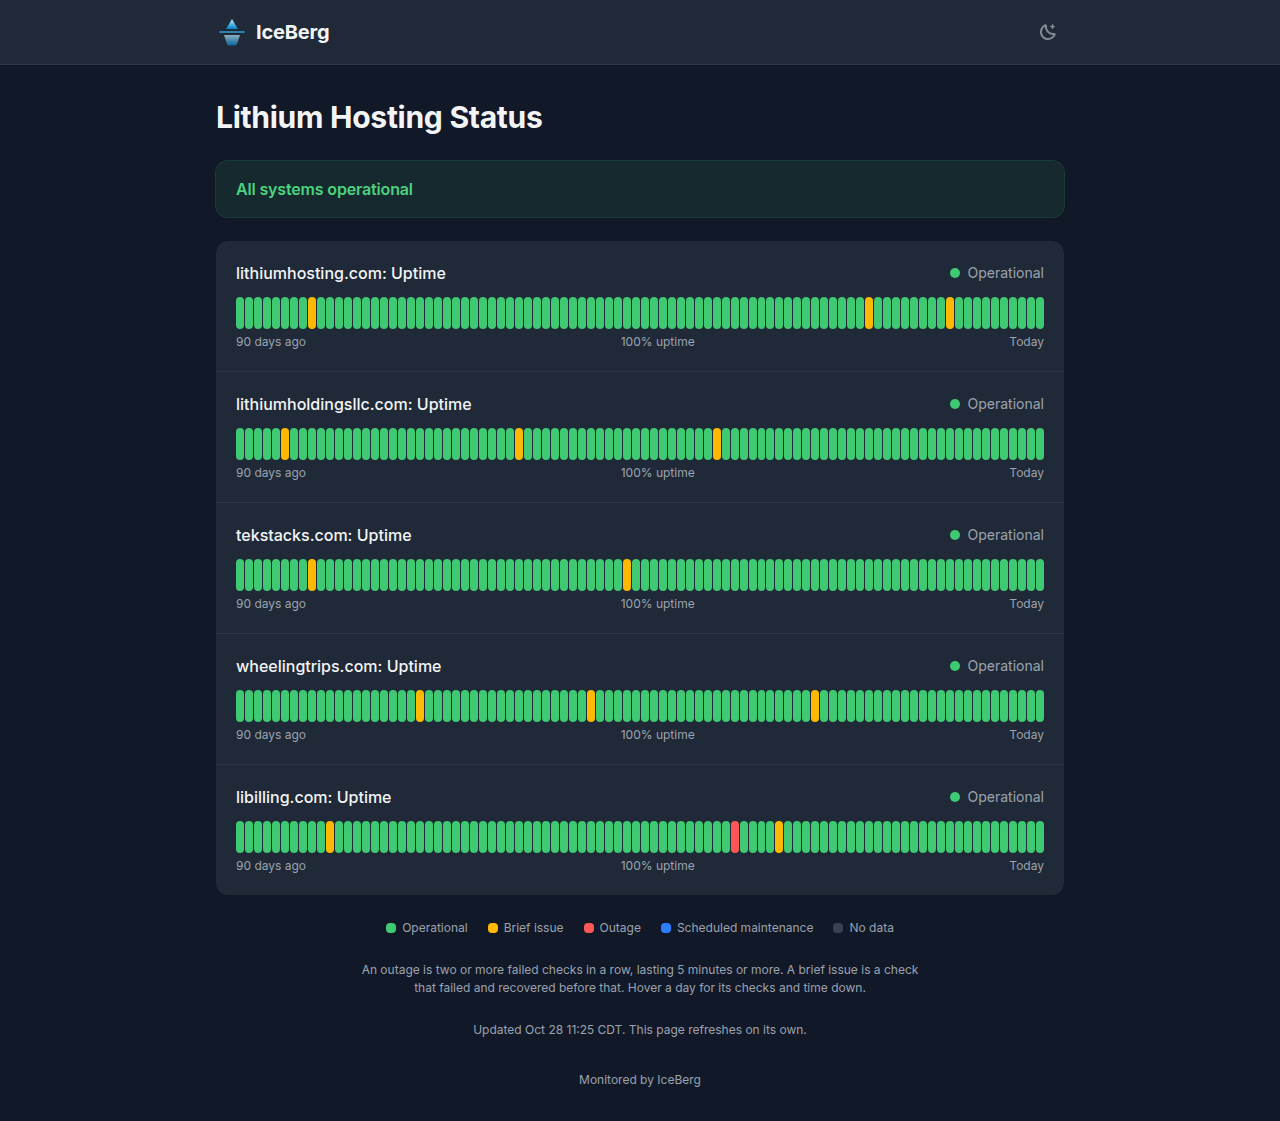Image resolution: width=1280 pixels, height=1121 pixels.
Task: Click 100% uptime under libilling.com
Action: 658,866
